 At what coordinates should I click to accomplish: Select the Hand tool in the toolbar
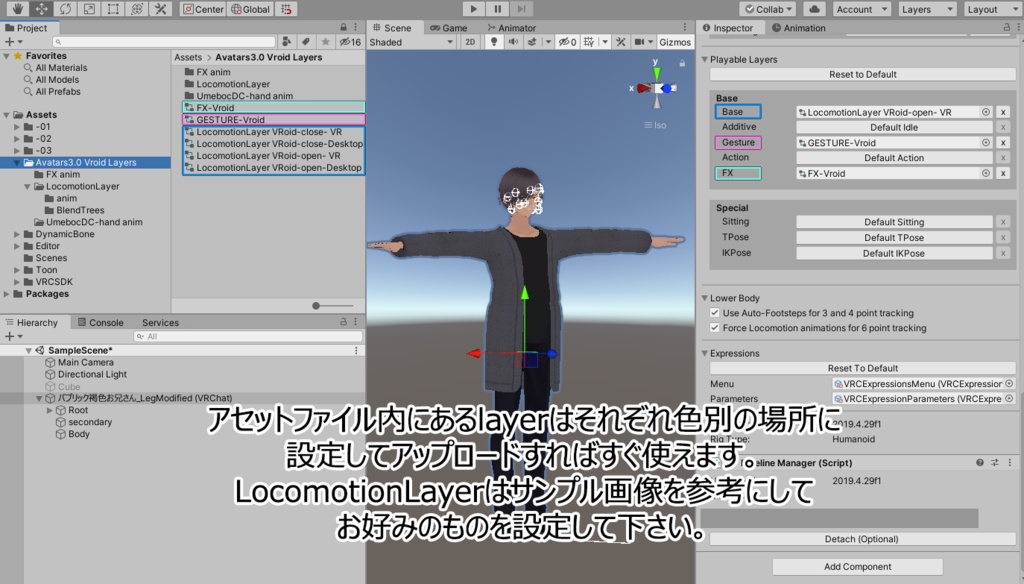(17, 9)
